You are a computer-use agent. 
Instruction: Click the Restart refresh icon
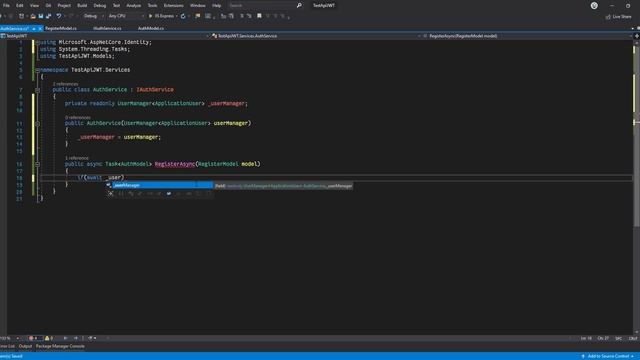(x=183, y=16)
